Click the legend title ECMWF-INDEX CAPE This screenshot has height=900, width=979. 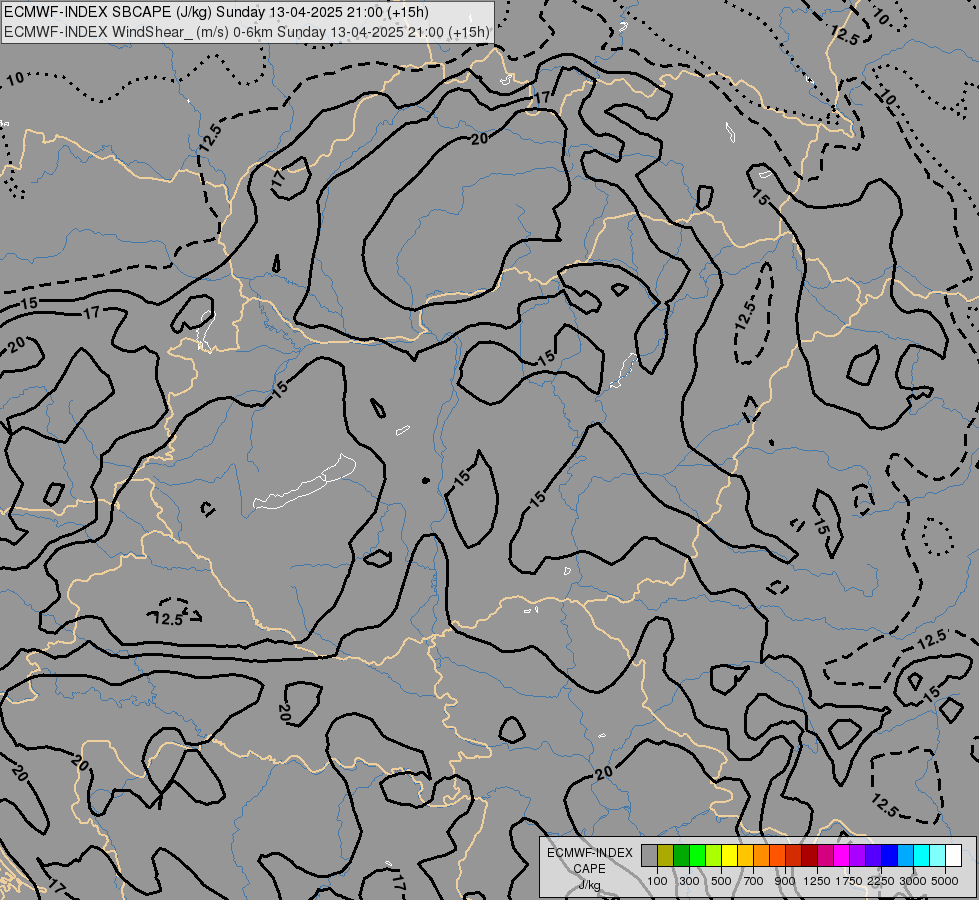pos(589,861)
